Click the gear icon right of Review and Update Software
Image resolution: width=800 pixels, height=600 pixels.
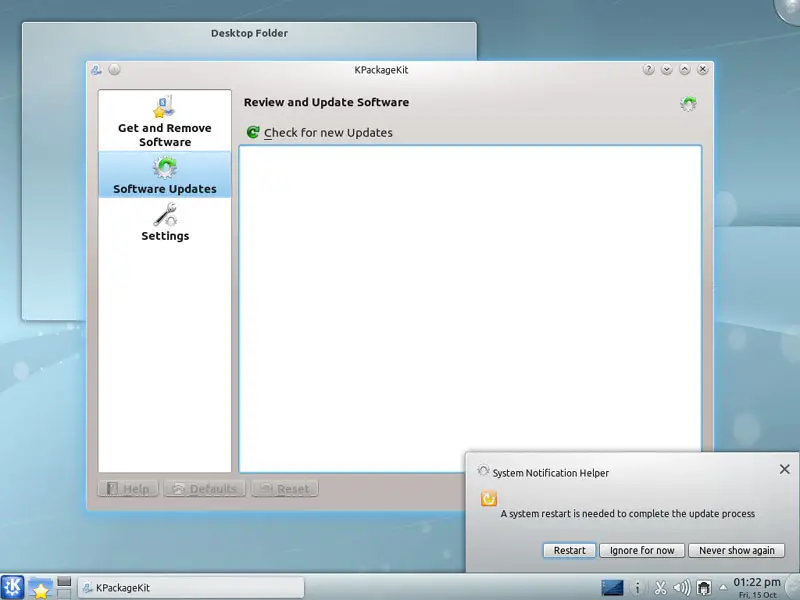click(x=688, y=103)
